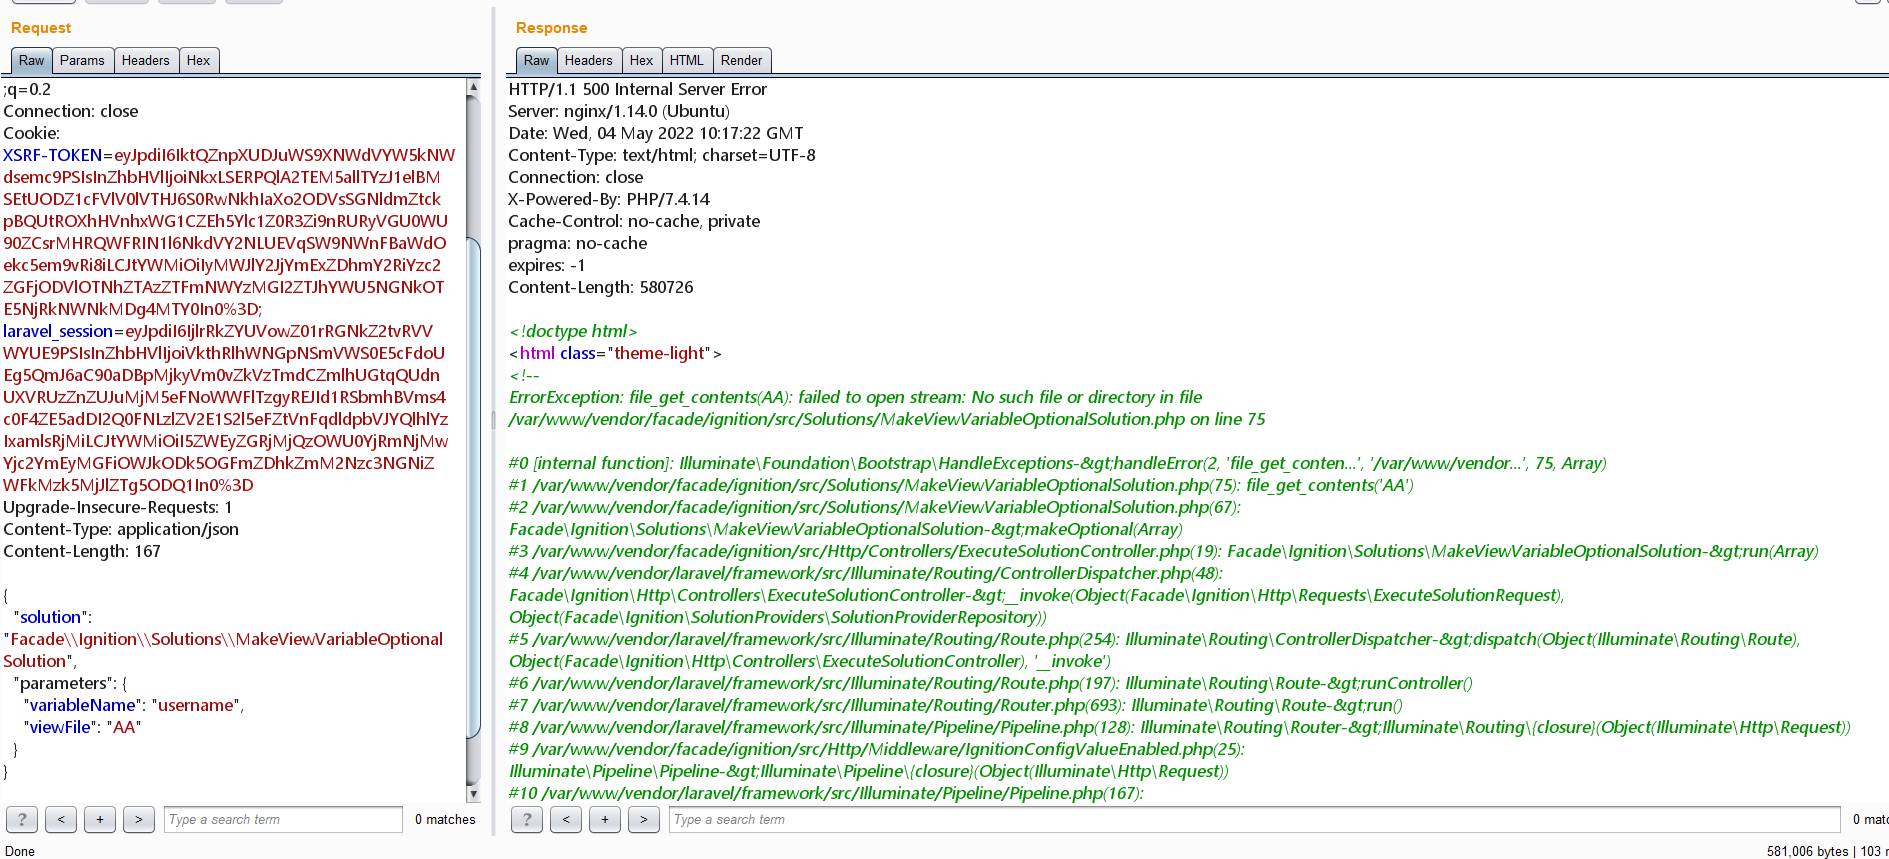
Task: Select the Response Raw tab
Action: click(x=536, y=61)
